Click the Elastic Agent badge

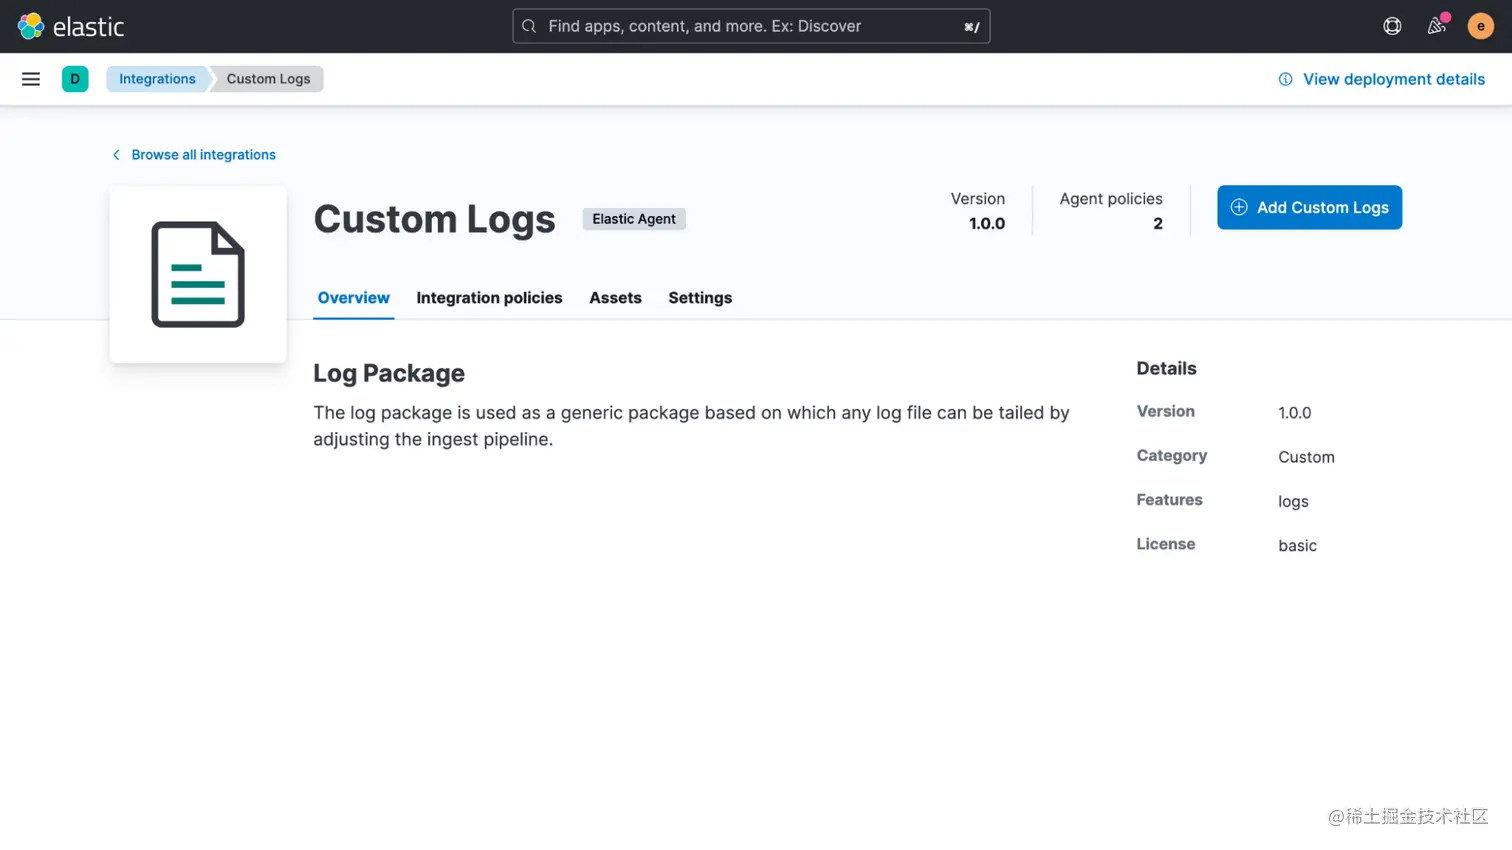[634, 219]
